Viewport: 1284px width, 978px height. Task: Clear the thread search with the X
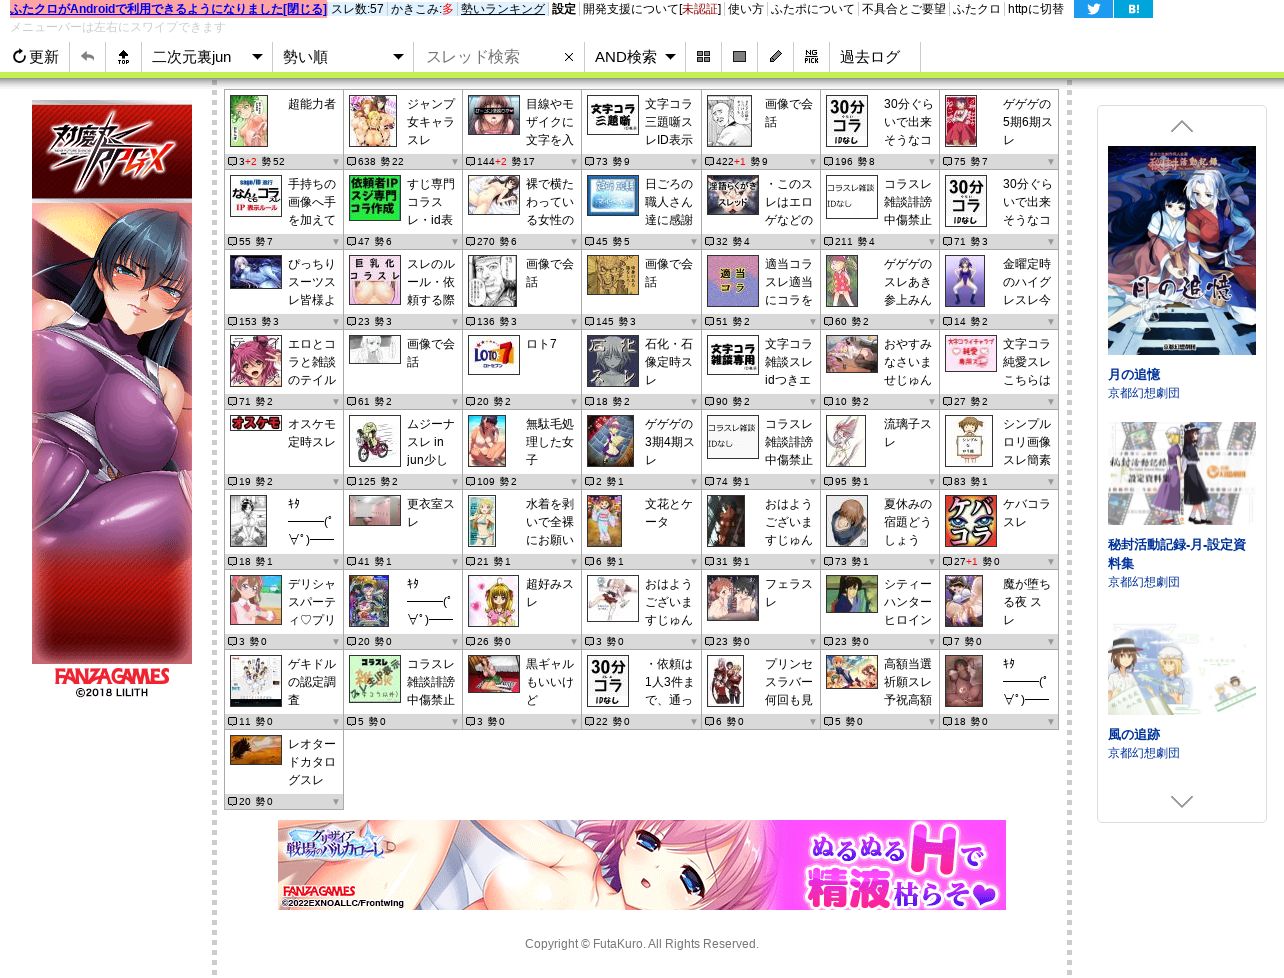click(569, 57)
